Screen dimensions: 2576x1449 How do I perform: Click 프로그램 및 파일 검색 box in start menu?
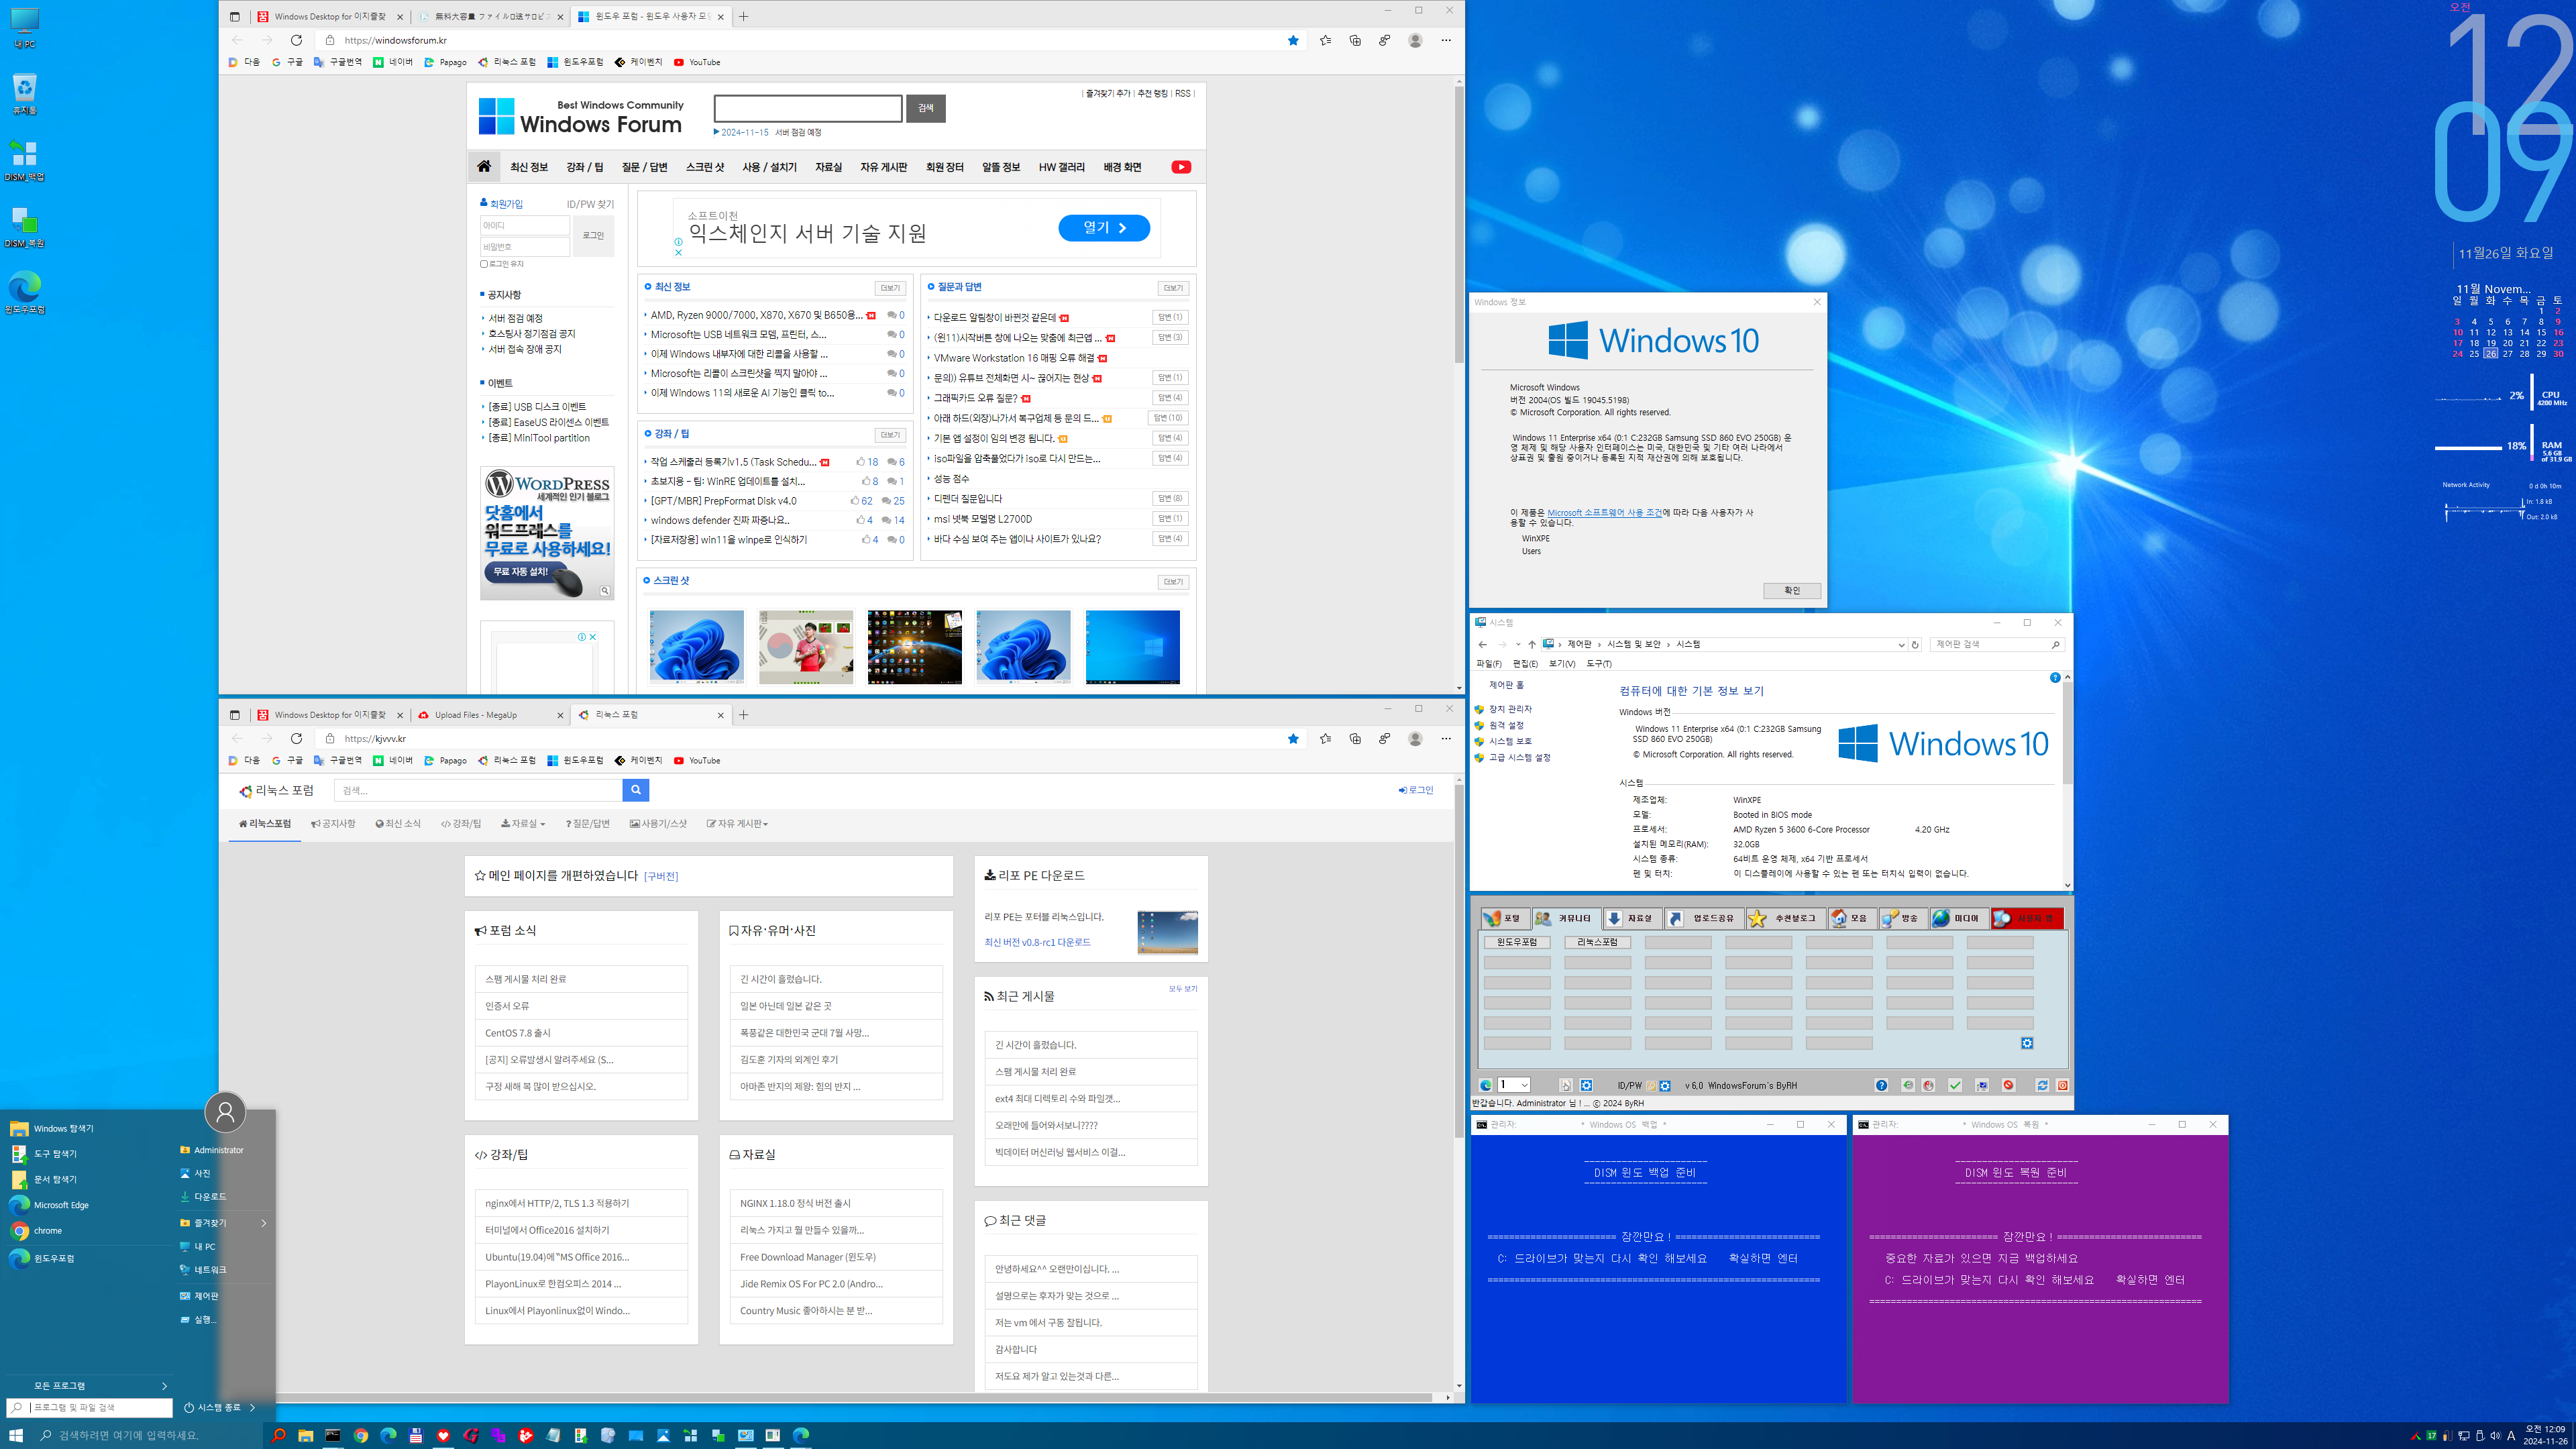pos(90,1407)
